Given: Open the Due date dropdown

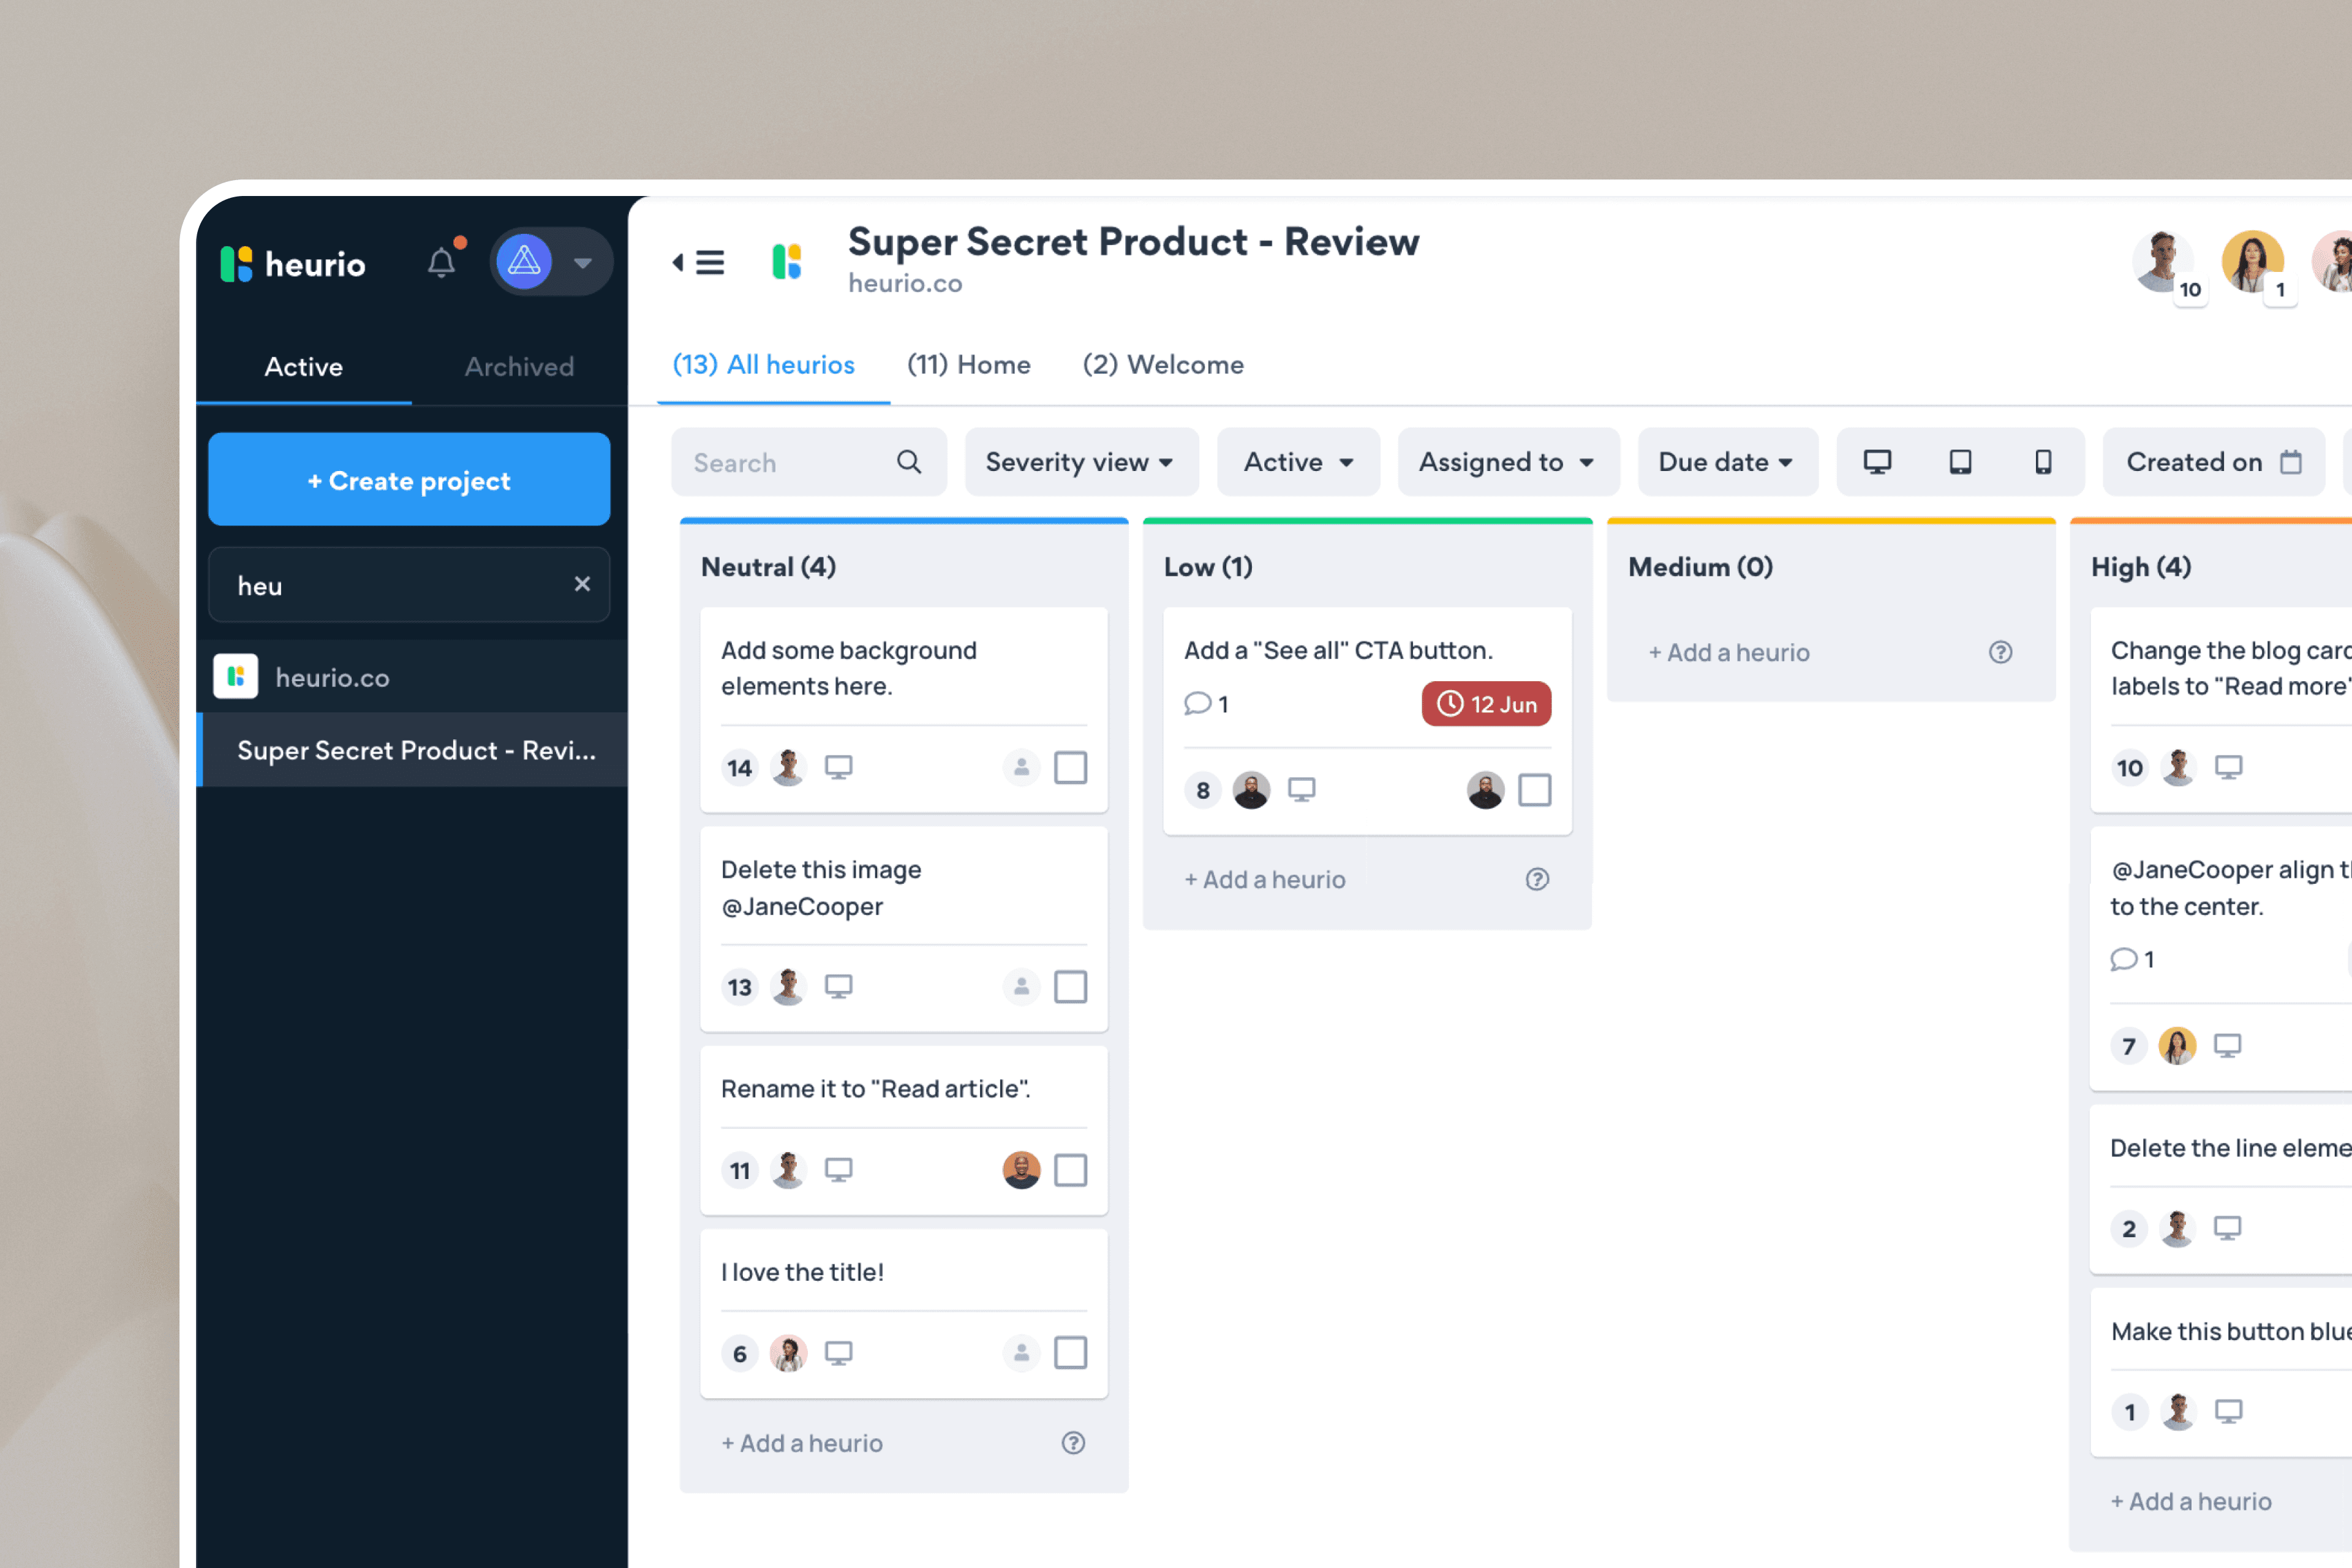Looking at the screenshot, I should [1726, 462].
